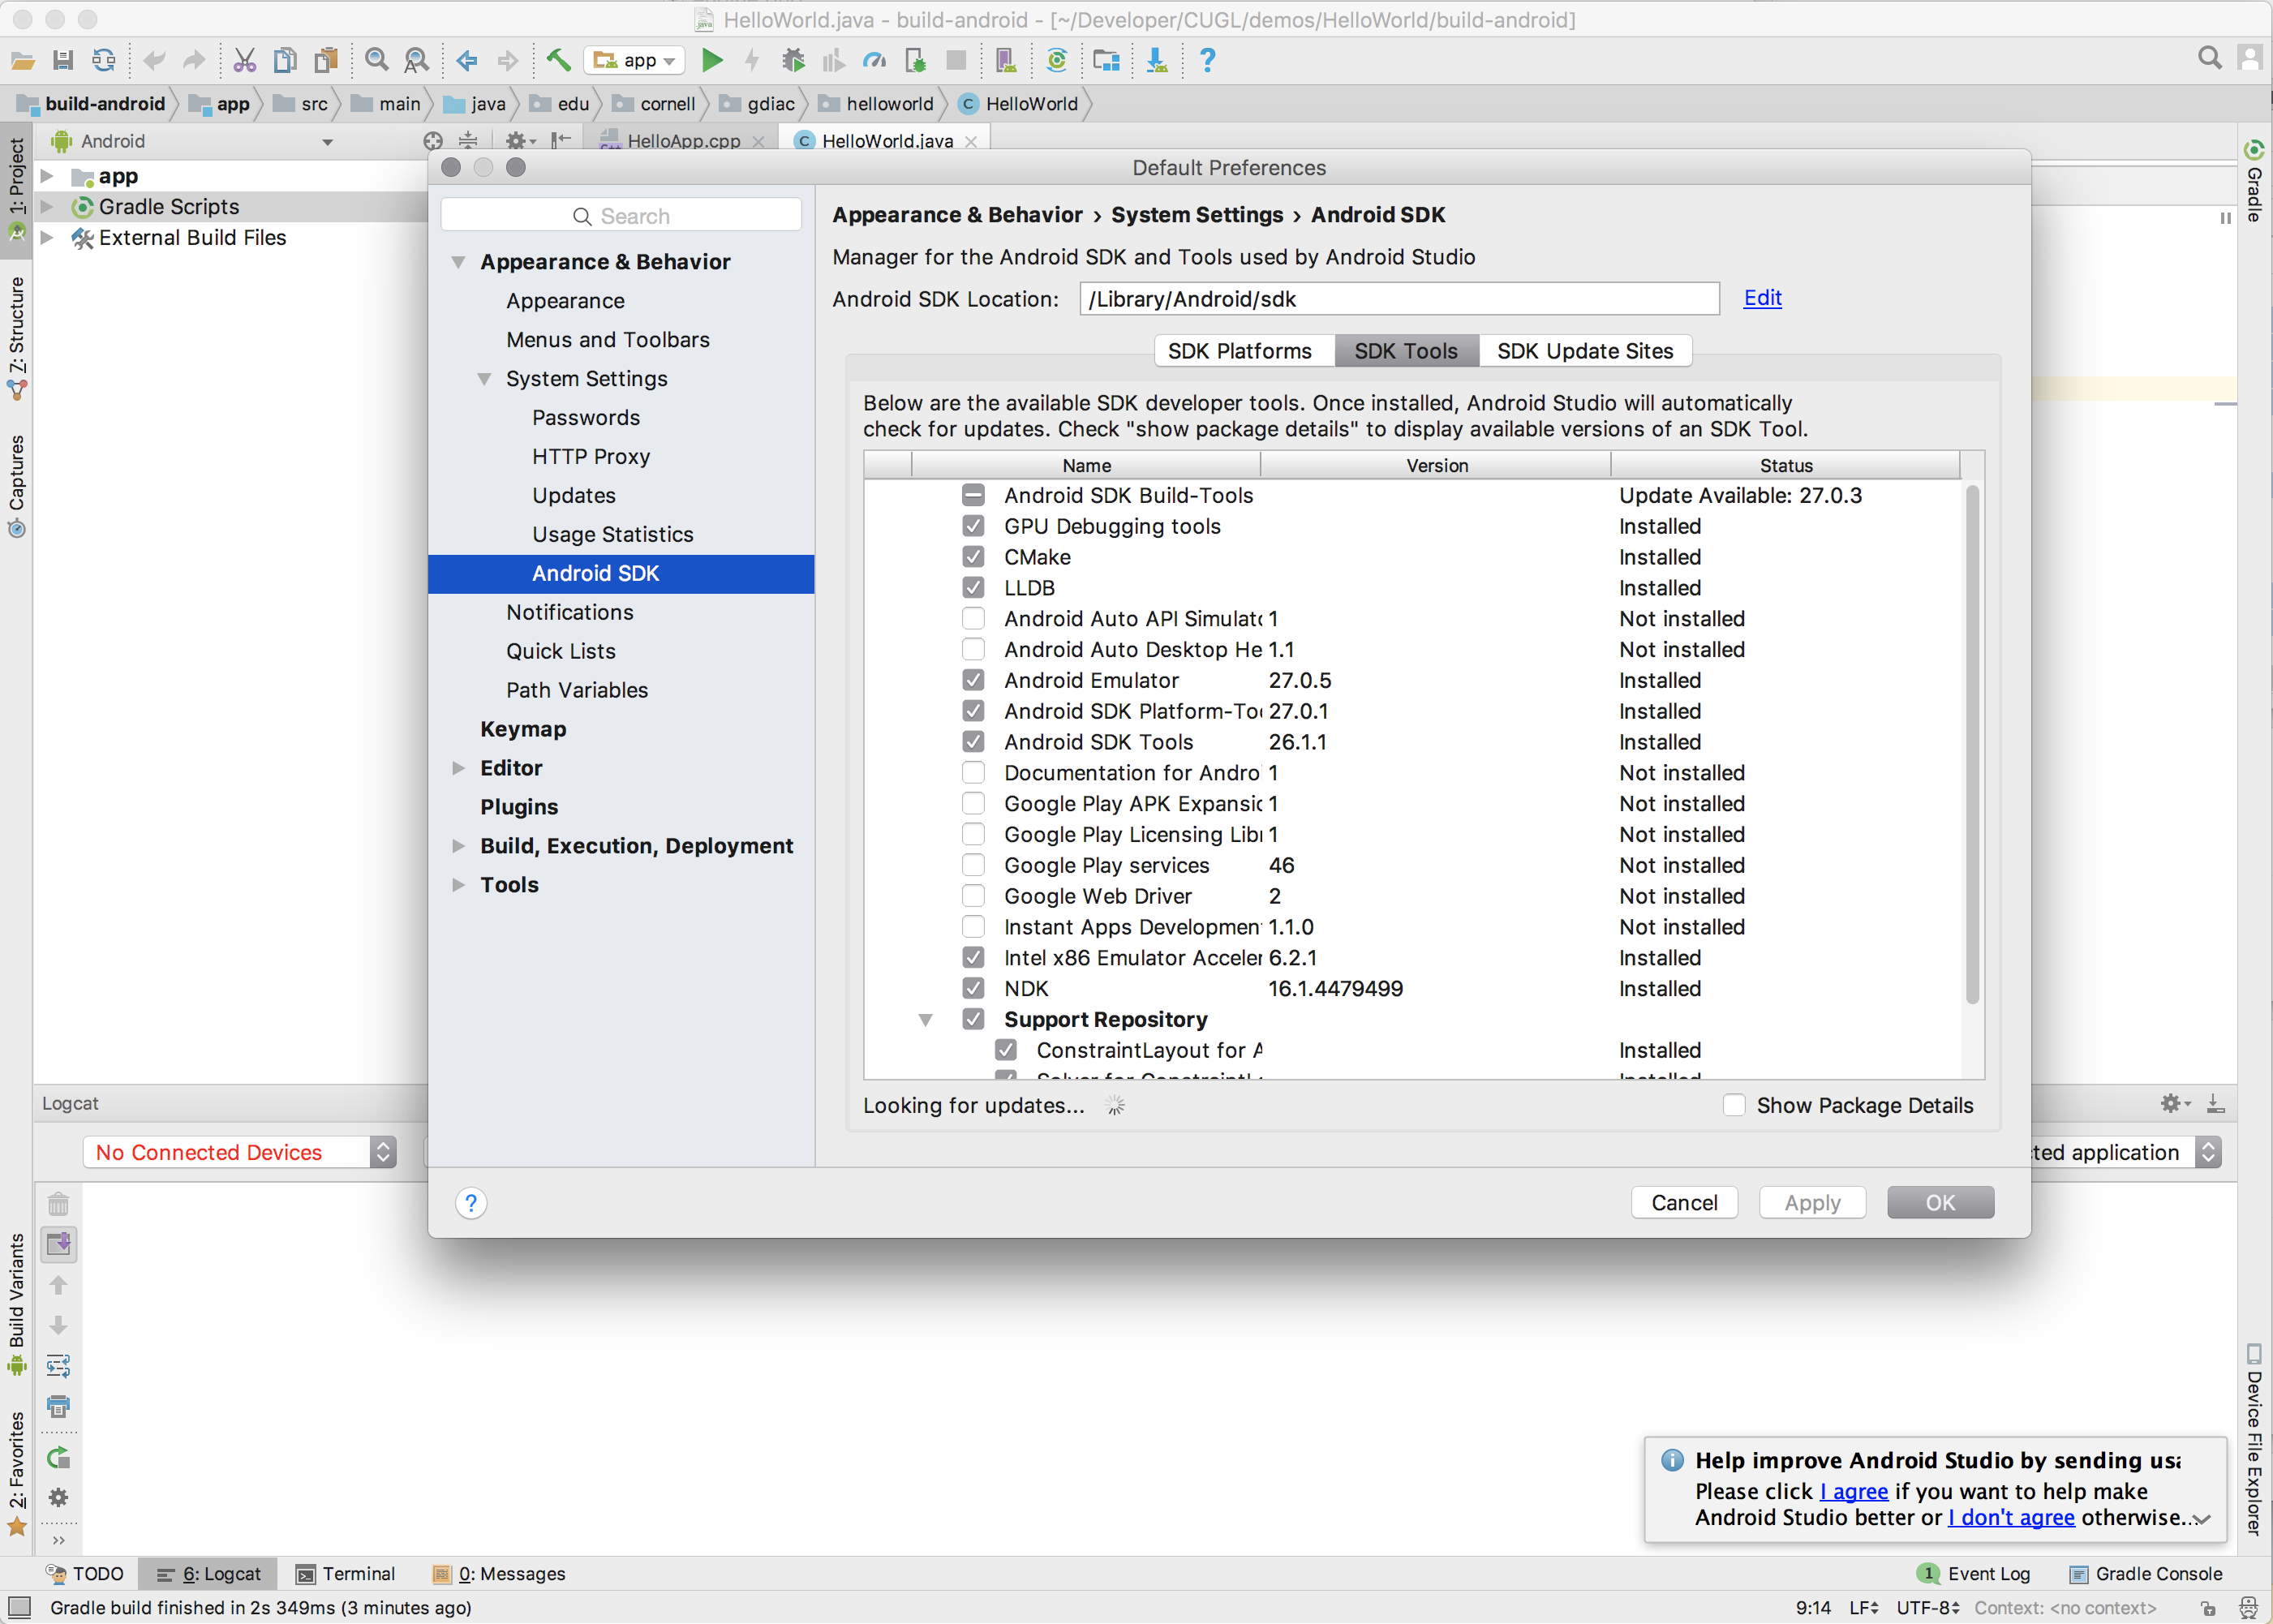
Task: Check the Google Play services checkbox
Action: [973, 865]
